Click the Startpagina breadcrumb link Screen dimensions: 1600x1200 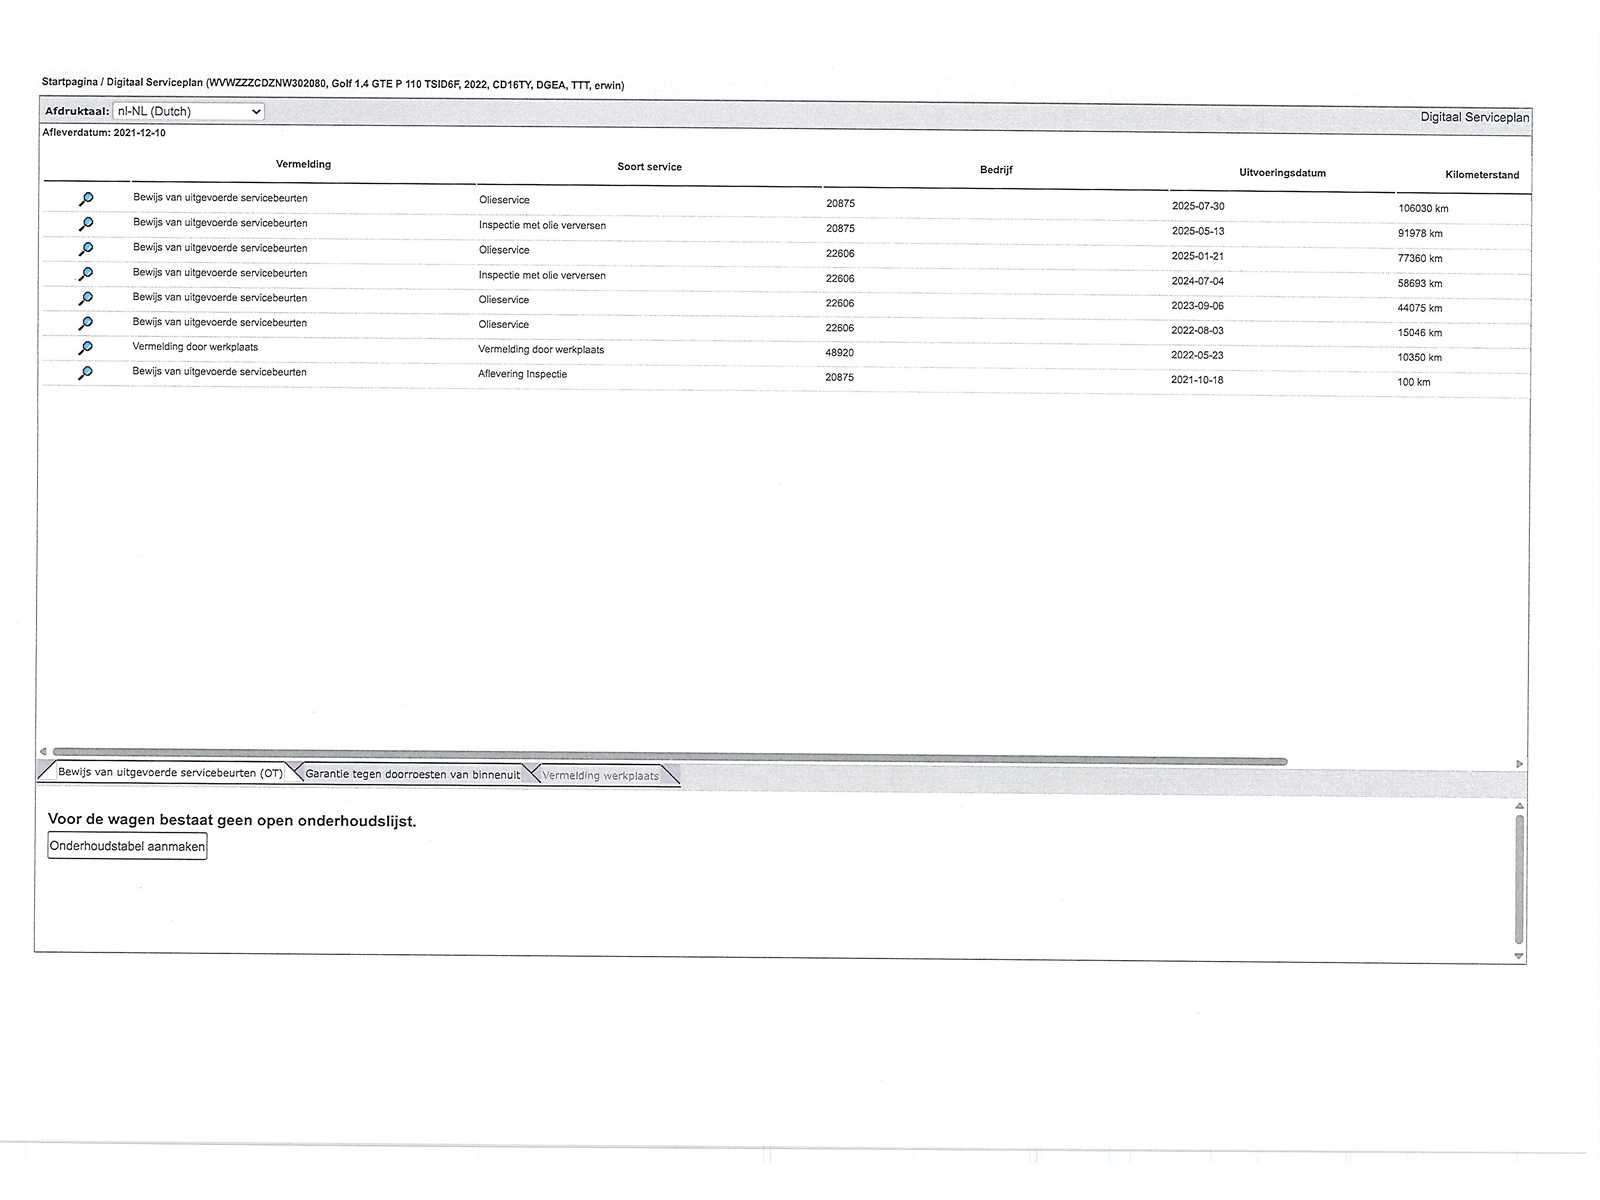(x=69, y=82)
